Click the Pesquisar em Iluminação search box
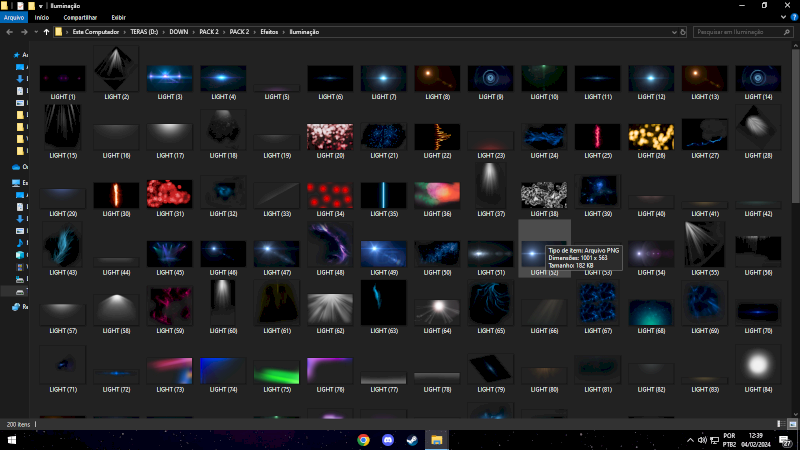This screenshot has width=800, height=450. click(x=740, y=32)
